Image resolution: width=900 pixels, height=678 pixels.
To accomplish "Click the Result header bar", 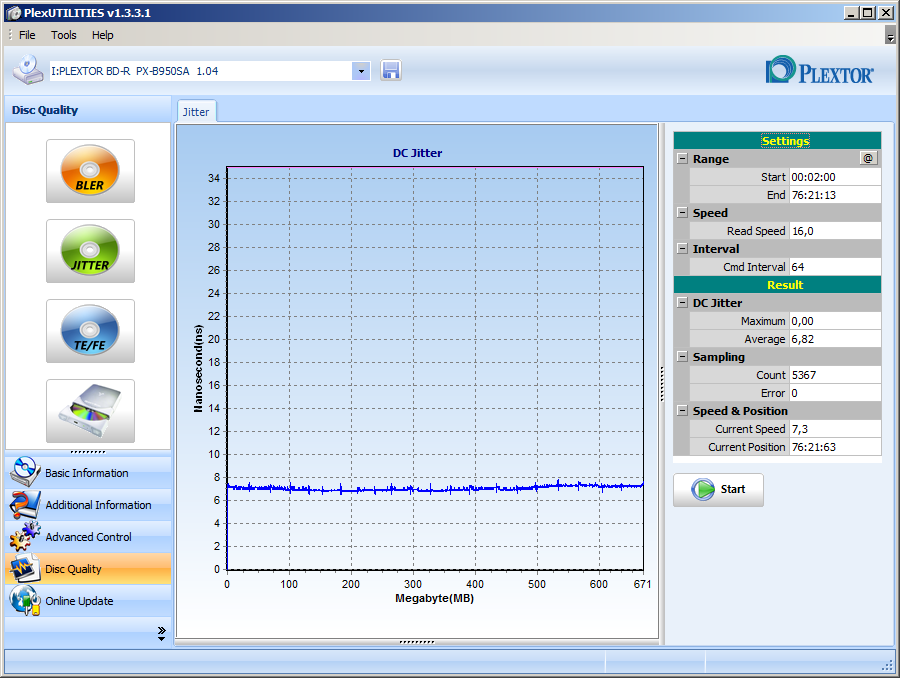I will pyautogui.click(x=777, y=285).
